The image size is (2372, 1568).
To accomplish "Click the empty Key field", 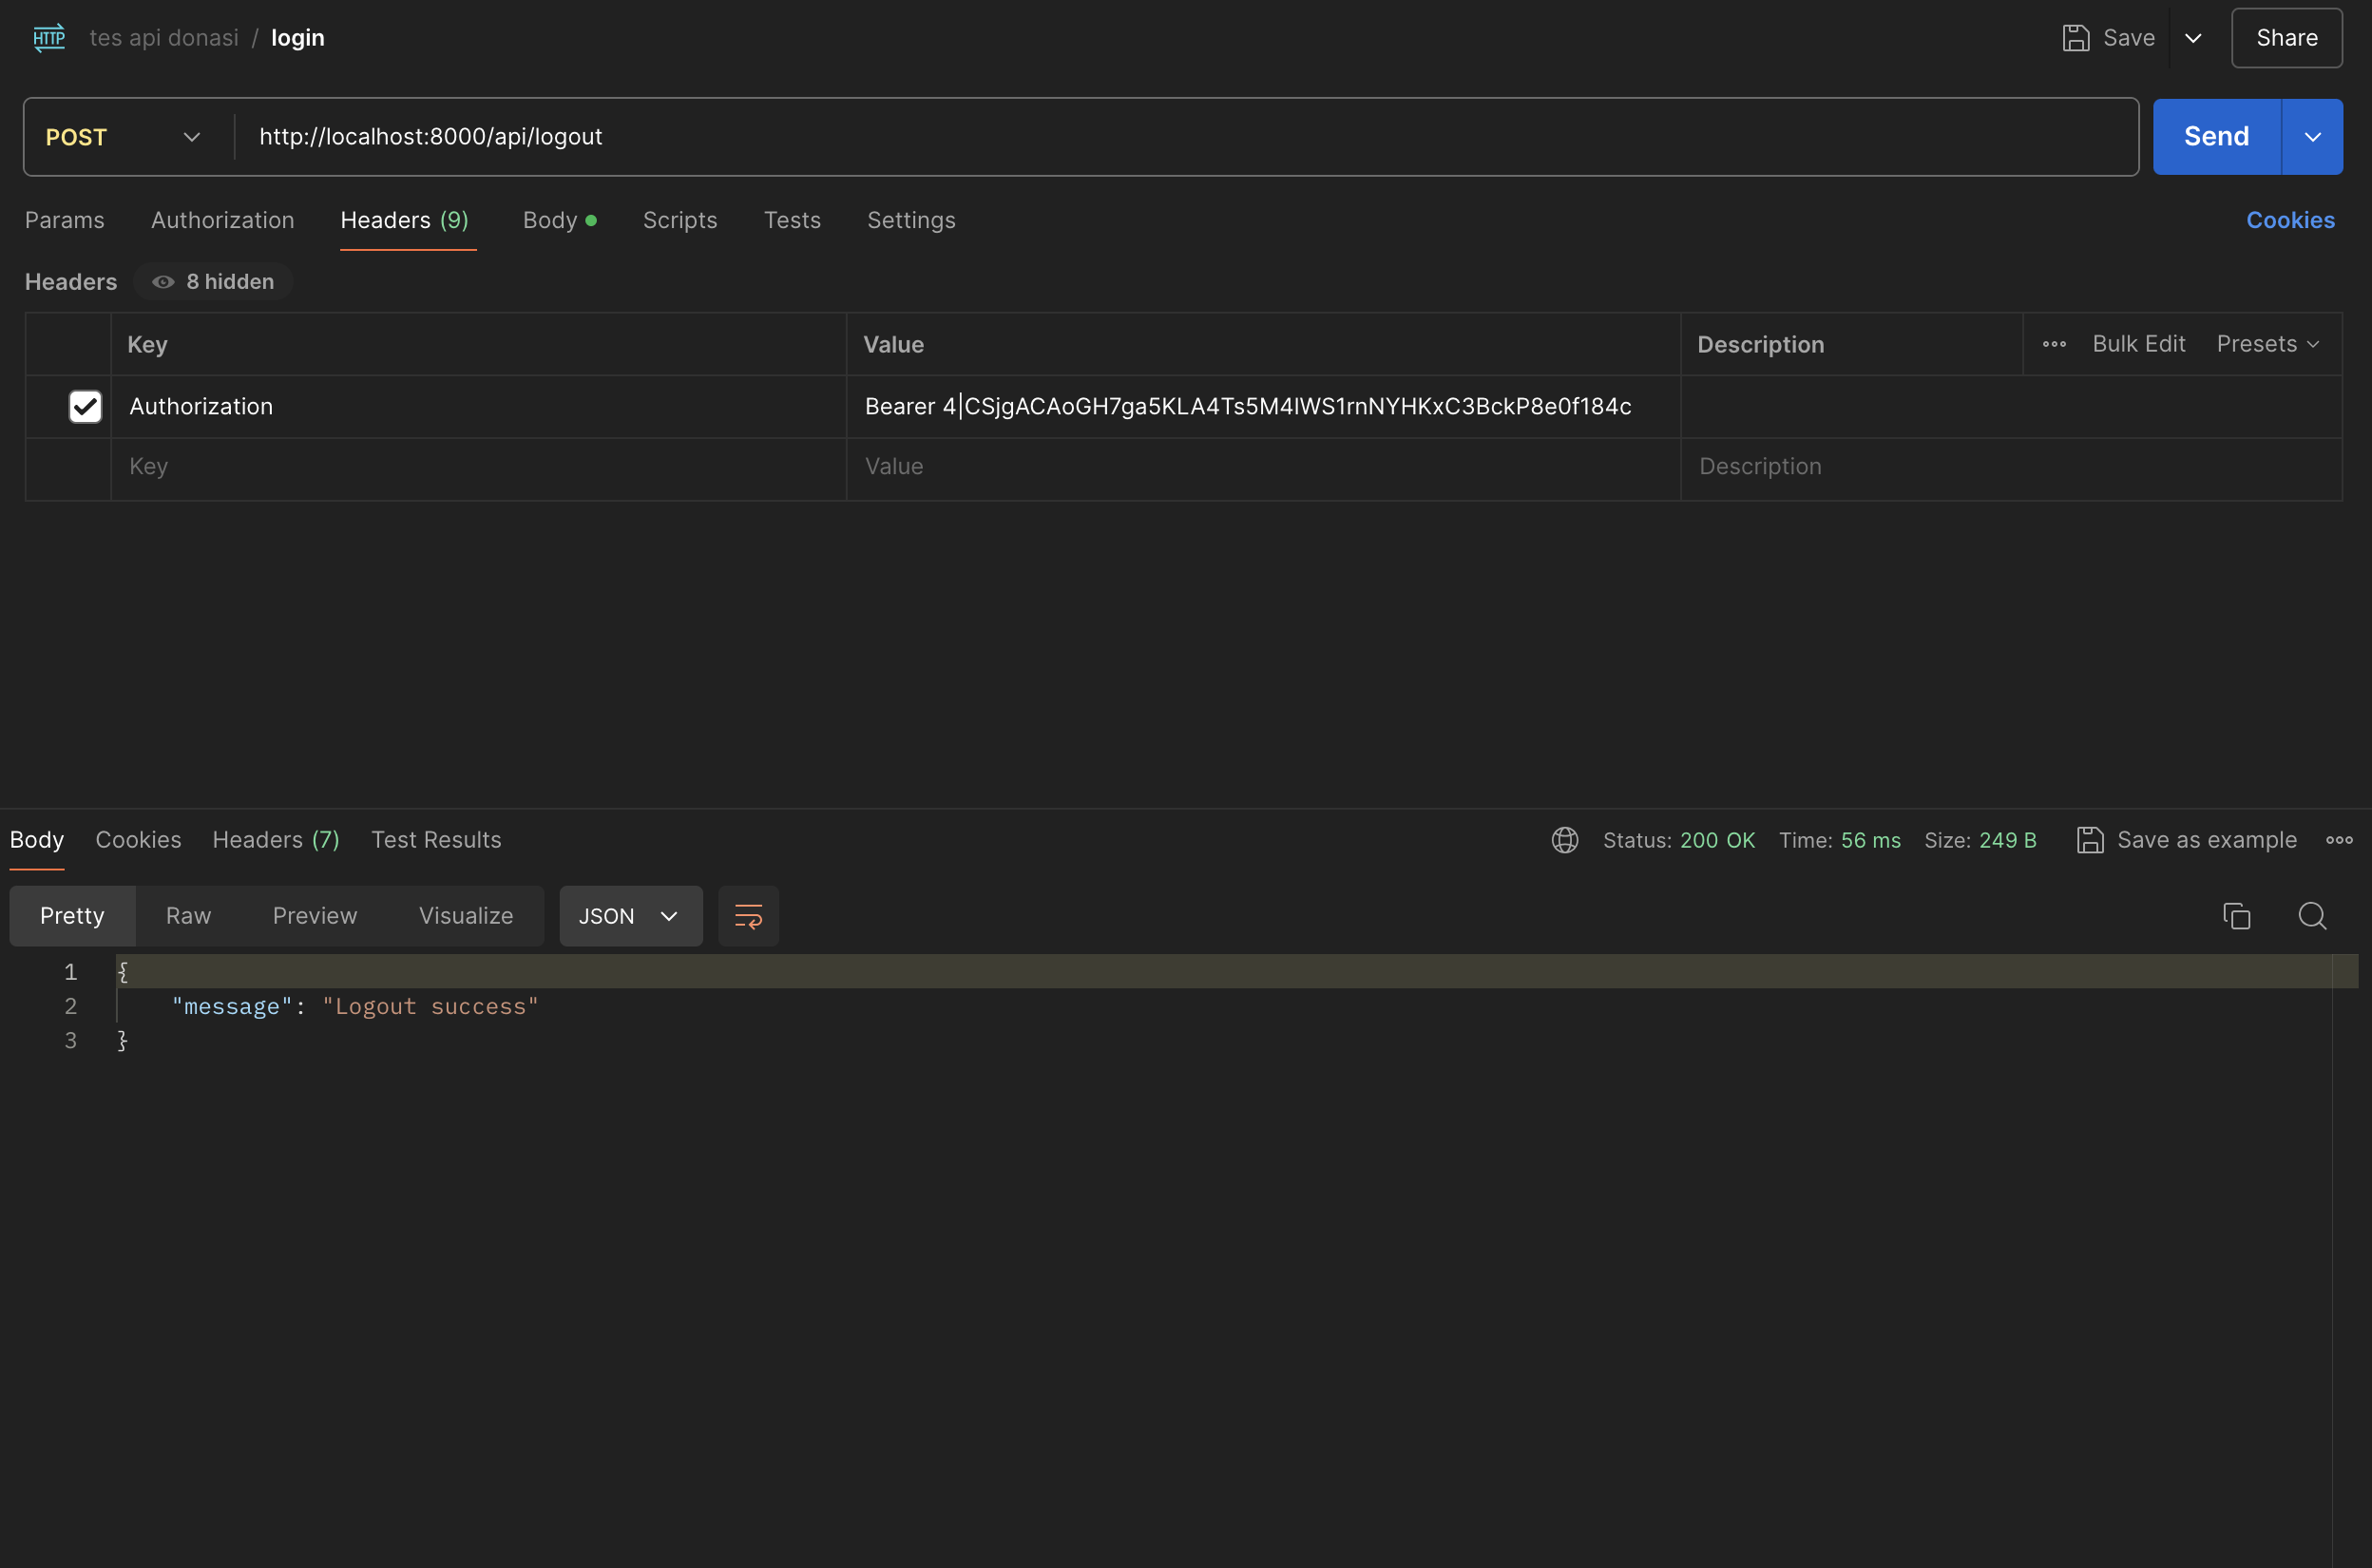I will (x=478, y=467).
